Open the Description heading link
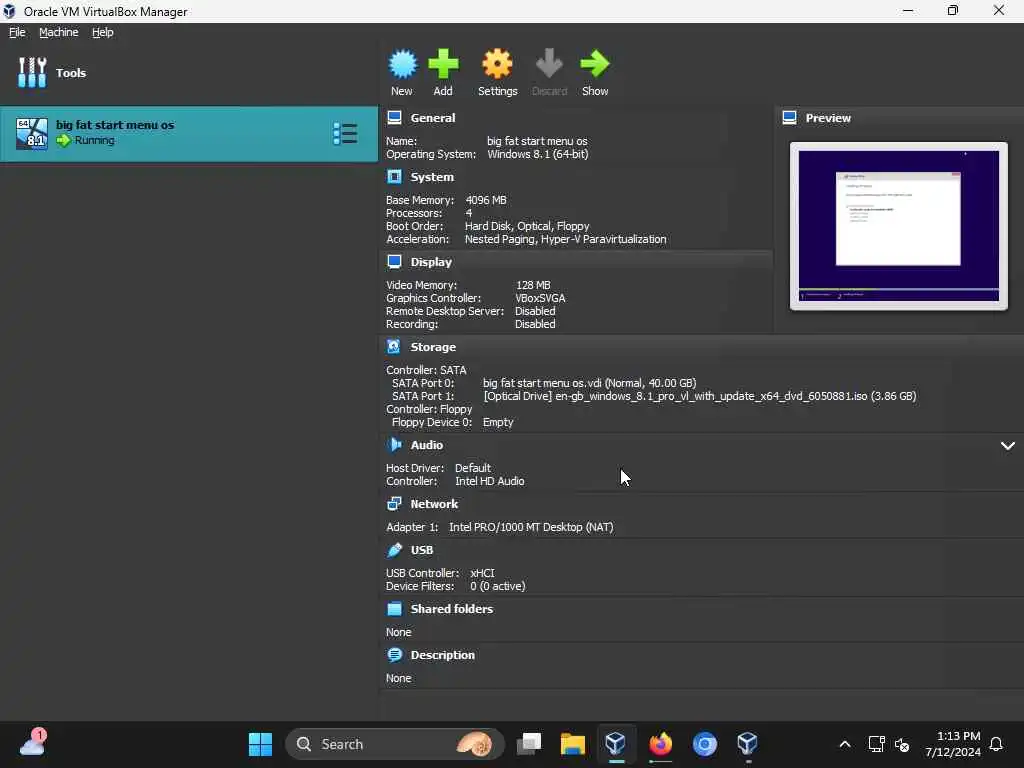Screen dimensions: 1024x768 [x=443, y=654]
